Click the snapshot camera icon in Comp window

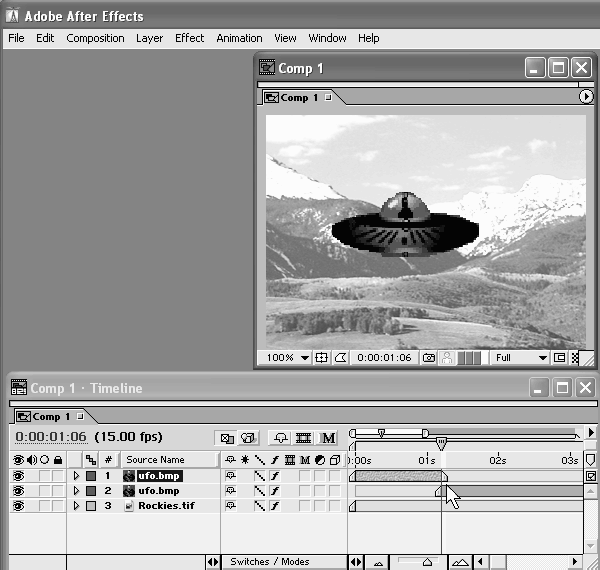pos(429,357)
